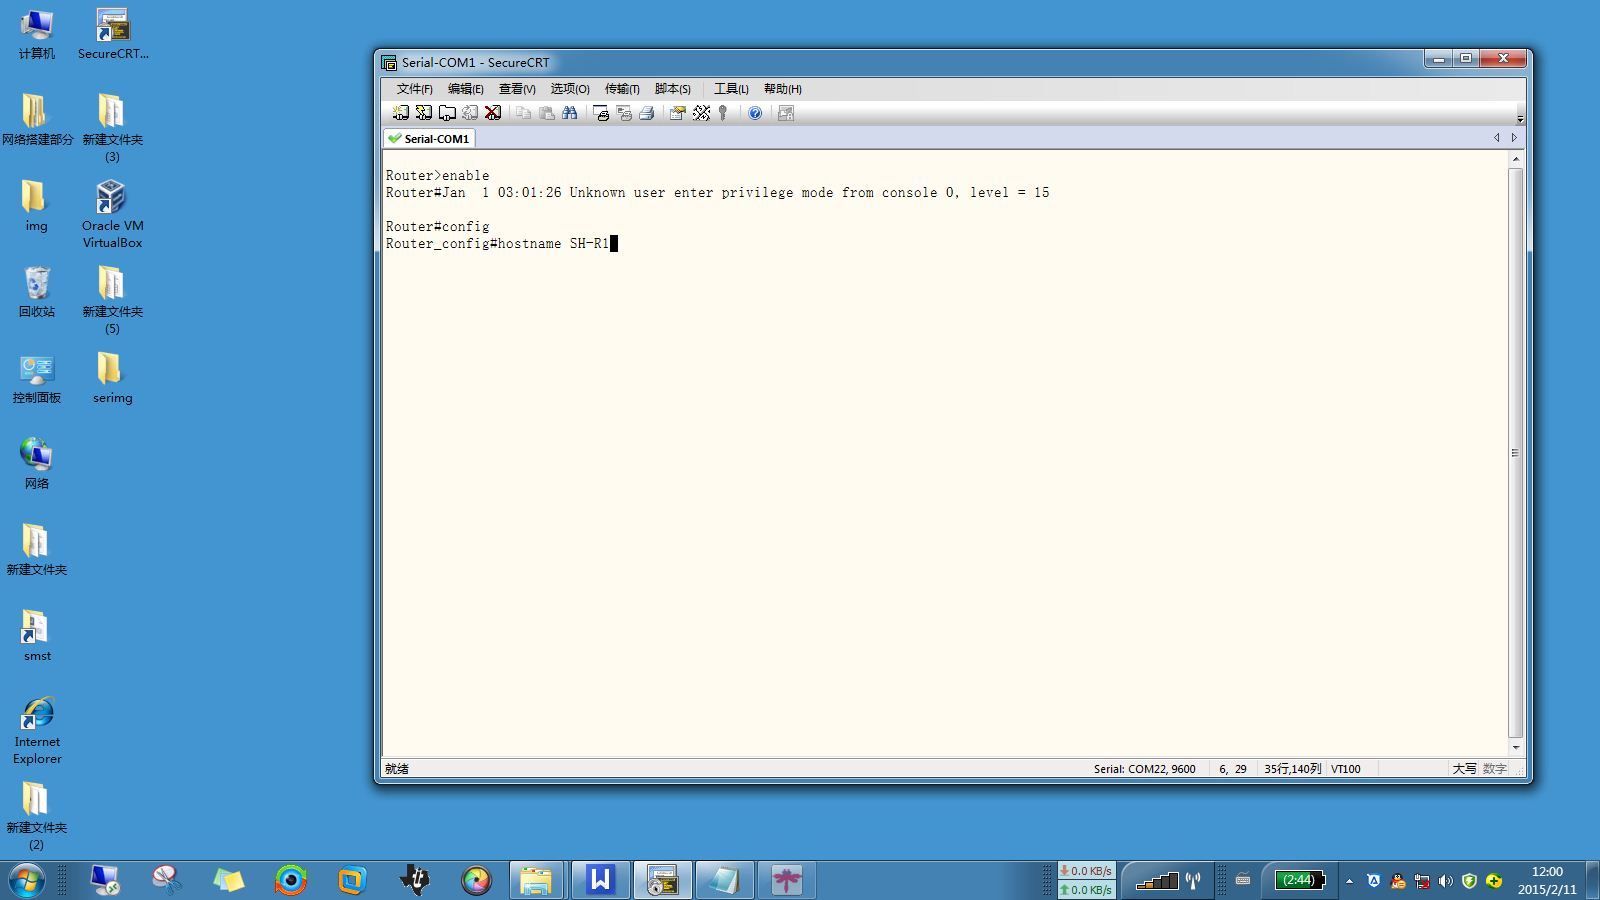
Task: Click the 'hostname SH-R1' command line text
Action: [553, 243]
